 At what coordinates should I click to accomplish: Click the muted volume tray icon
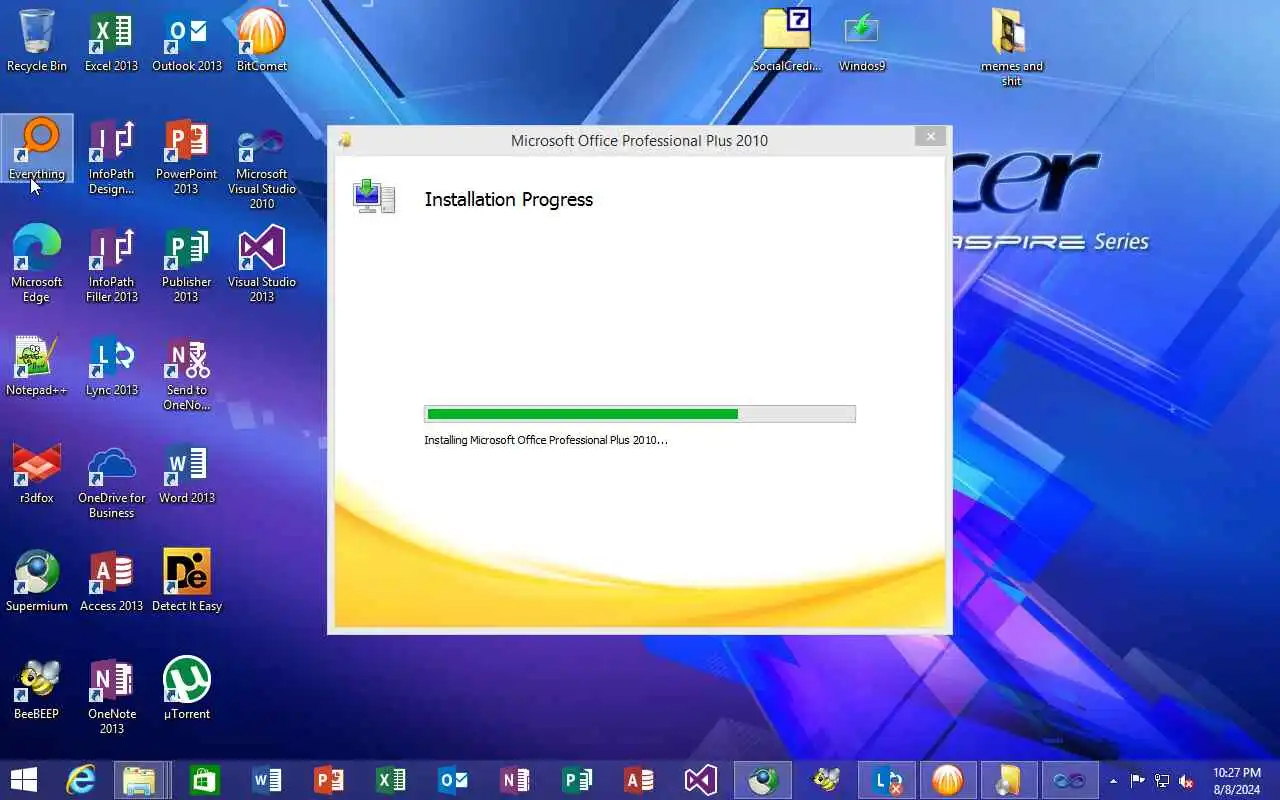coord(1186,781)
